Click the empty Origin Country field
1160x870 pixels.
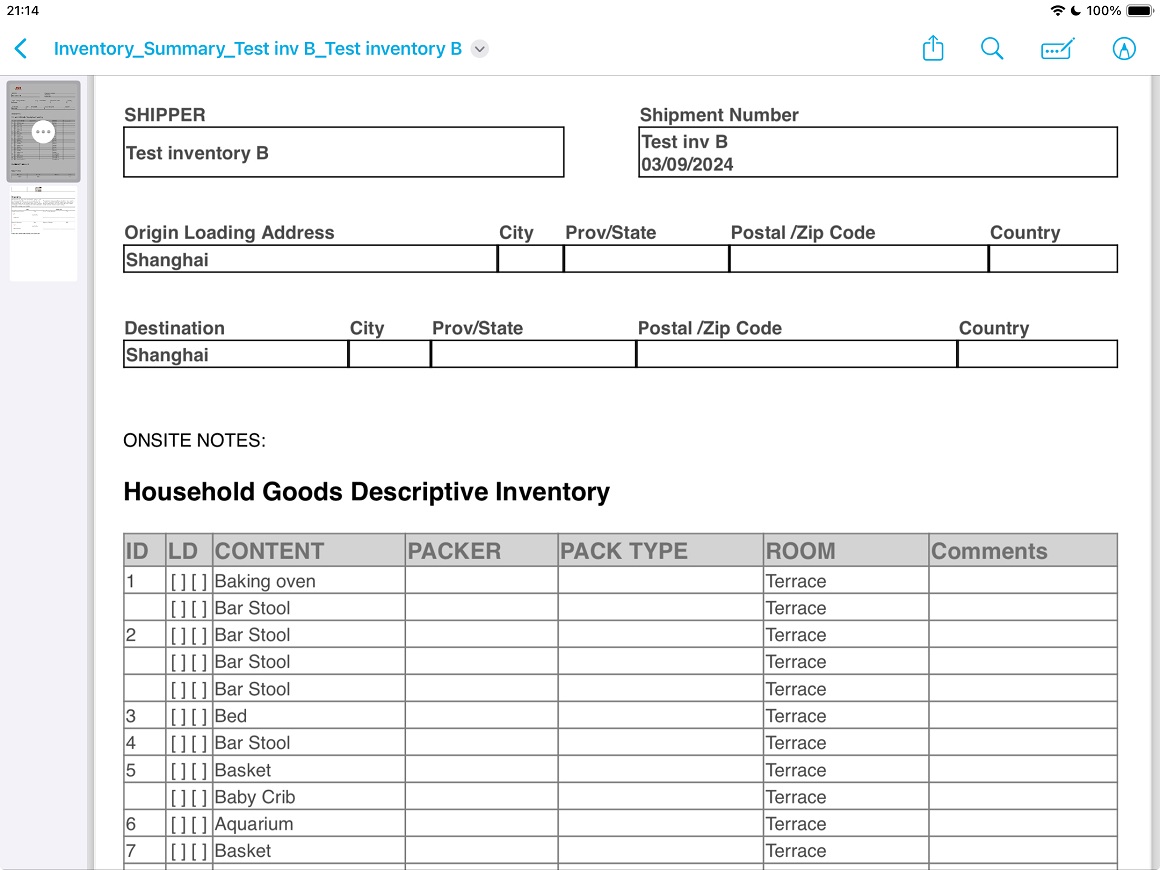click(x=1052, y=260)
